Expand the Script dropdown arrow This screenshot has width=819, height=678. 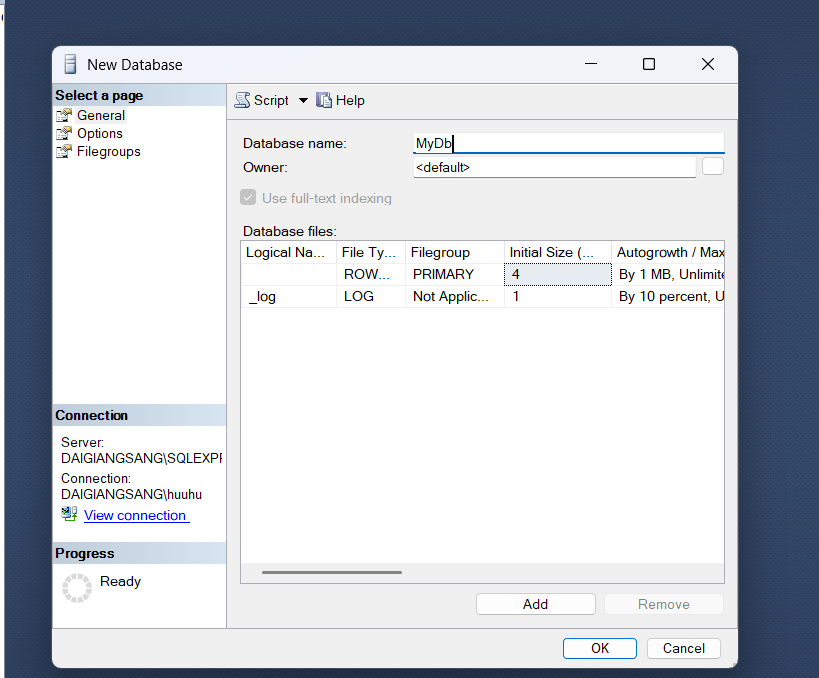coord(303,100)
